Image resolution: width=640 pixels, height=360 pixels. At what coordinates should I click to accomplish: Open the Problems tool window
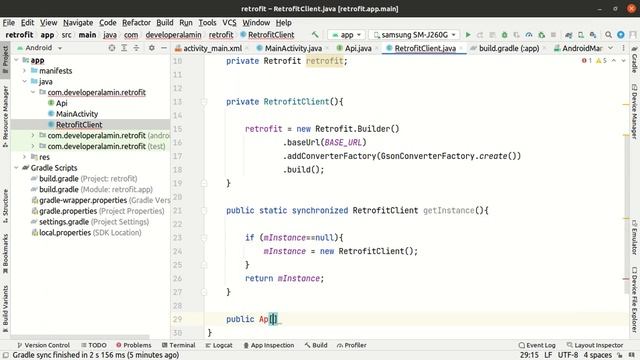133,345
